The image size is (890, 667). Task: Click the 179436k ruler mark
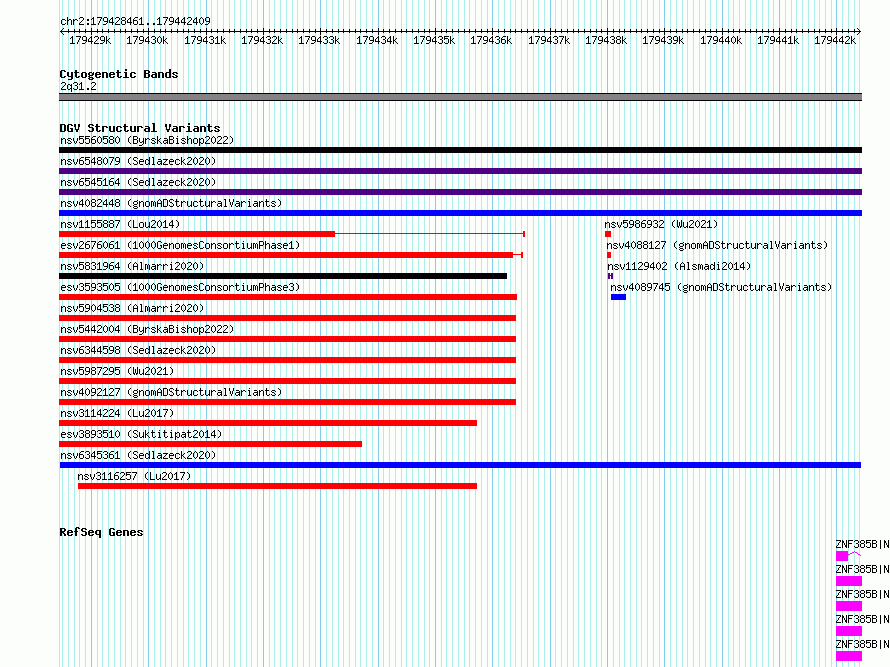point(491,40)
